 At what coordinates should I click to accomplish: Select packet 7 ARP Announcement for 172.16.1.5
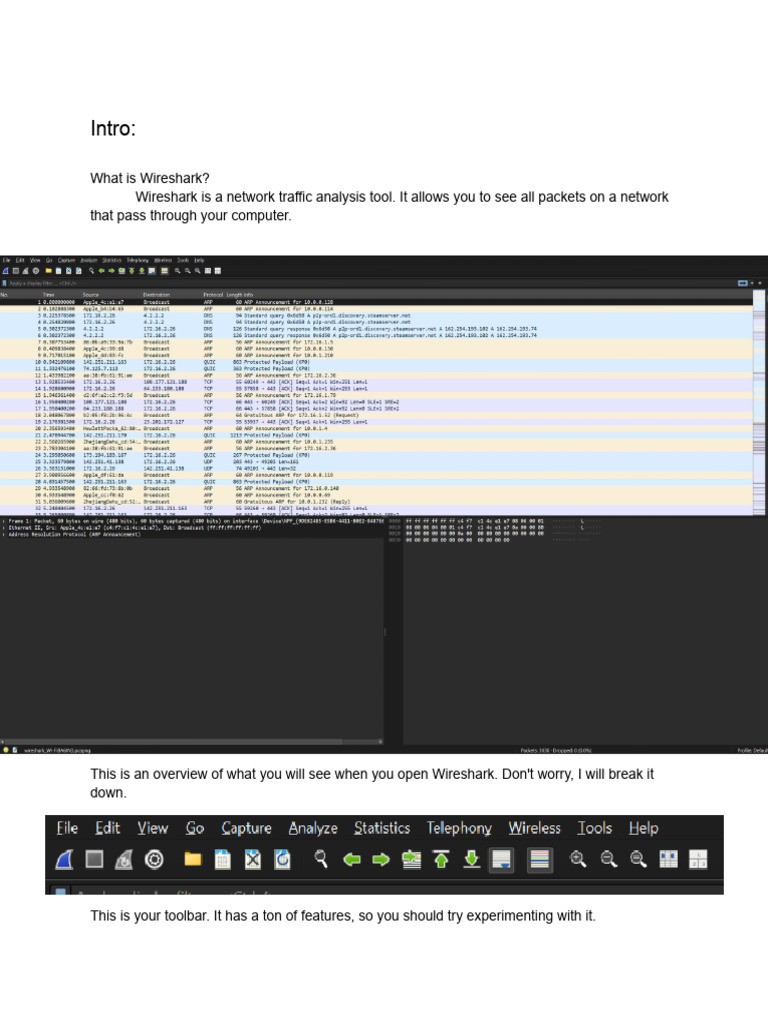click(376, 342)
